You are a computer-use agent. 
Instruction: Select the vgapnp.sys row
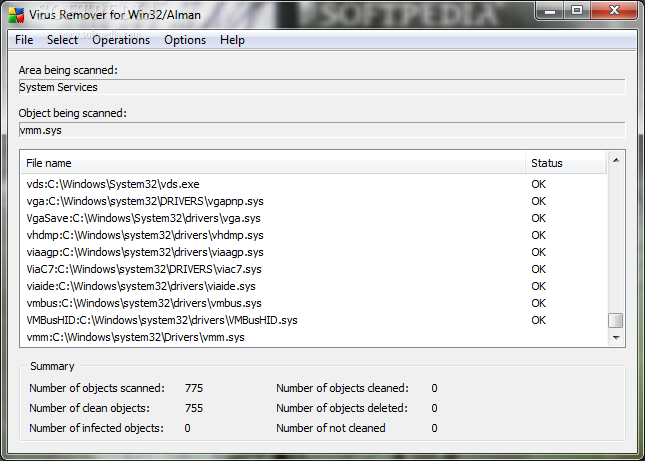pyautogui.click(x=313, y=202)
